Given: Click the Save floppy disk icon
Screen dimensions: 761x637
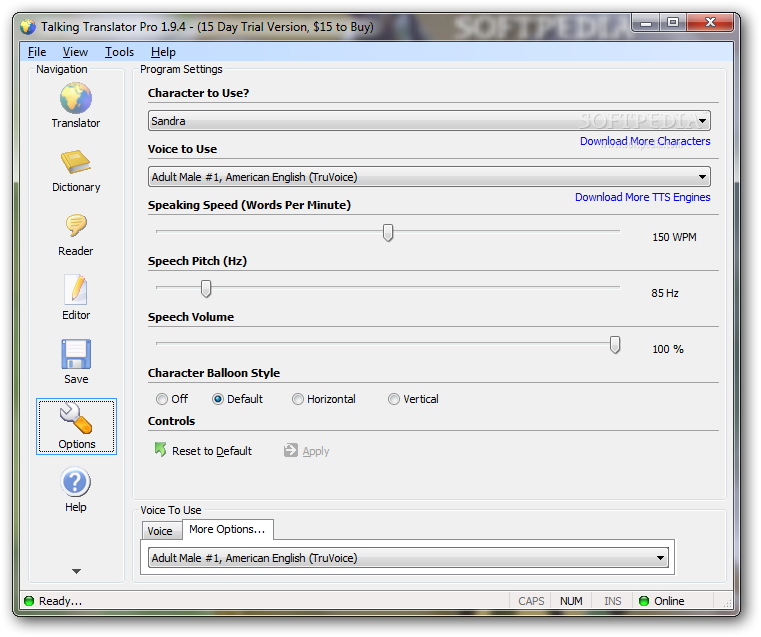Looking at the screenshot, I should coord(76,354).
